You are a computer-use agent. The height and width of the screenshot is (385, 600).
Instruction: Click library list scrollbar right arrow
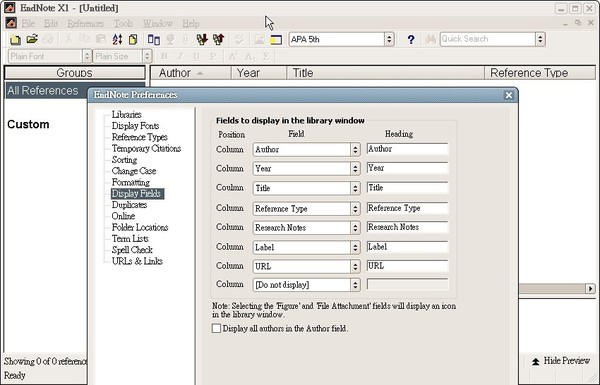pyautogui.click(x=590, y=289)
